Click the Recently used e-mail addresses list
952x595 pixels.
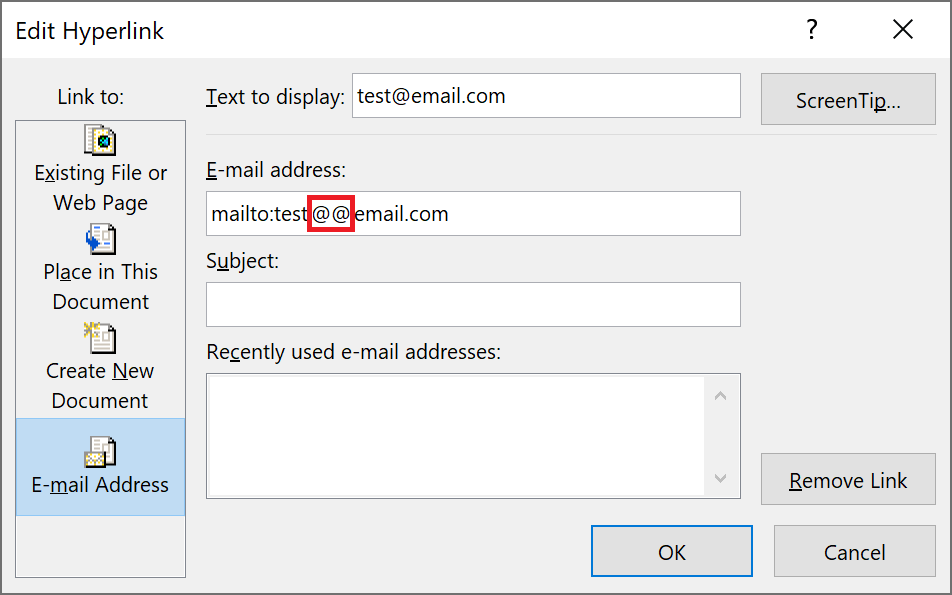tap(474, 436)
